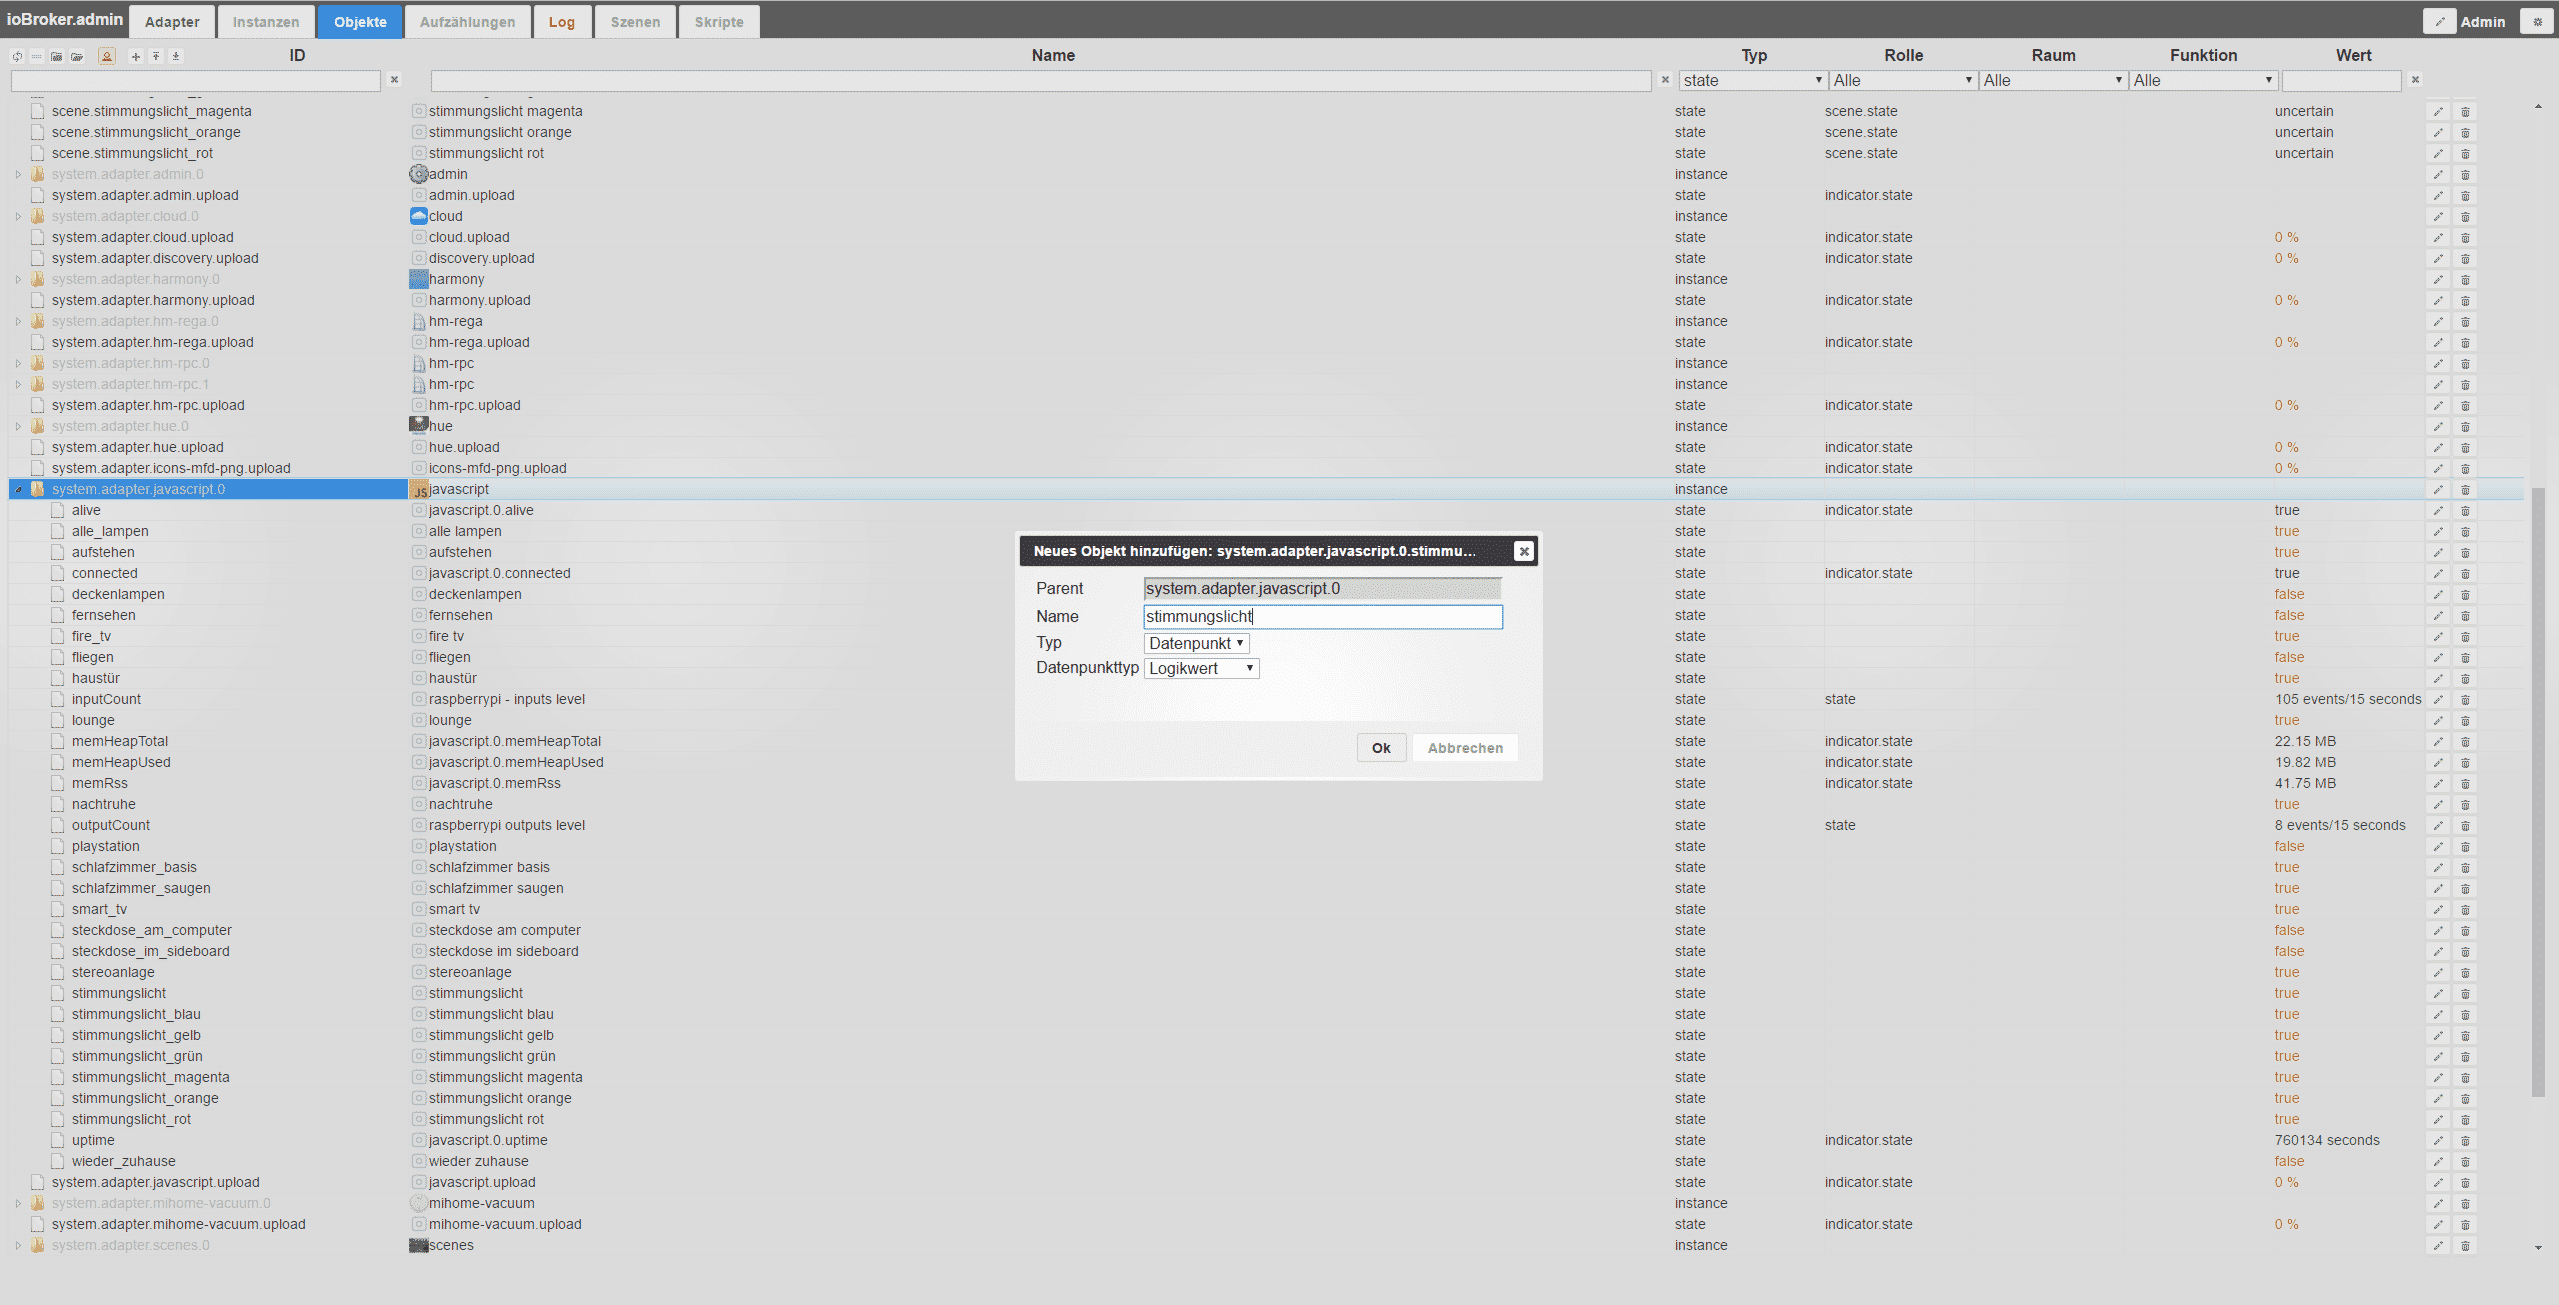The height and width of the screenshot is (1305, 2559).
Task: Toggle the list view icon in toolbar
Action: (37, 56)
